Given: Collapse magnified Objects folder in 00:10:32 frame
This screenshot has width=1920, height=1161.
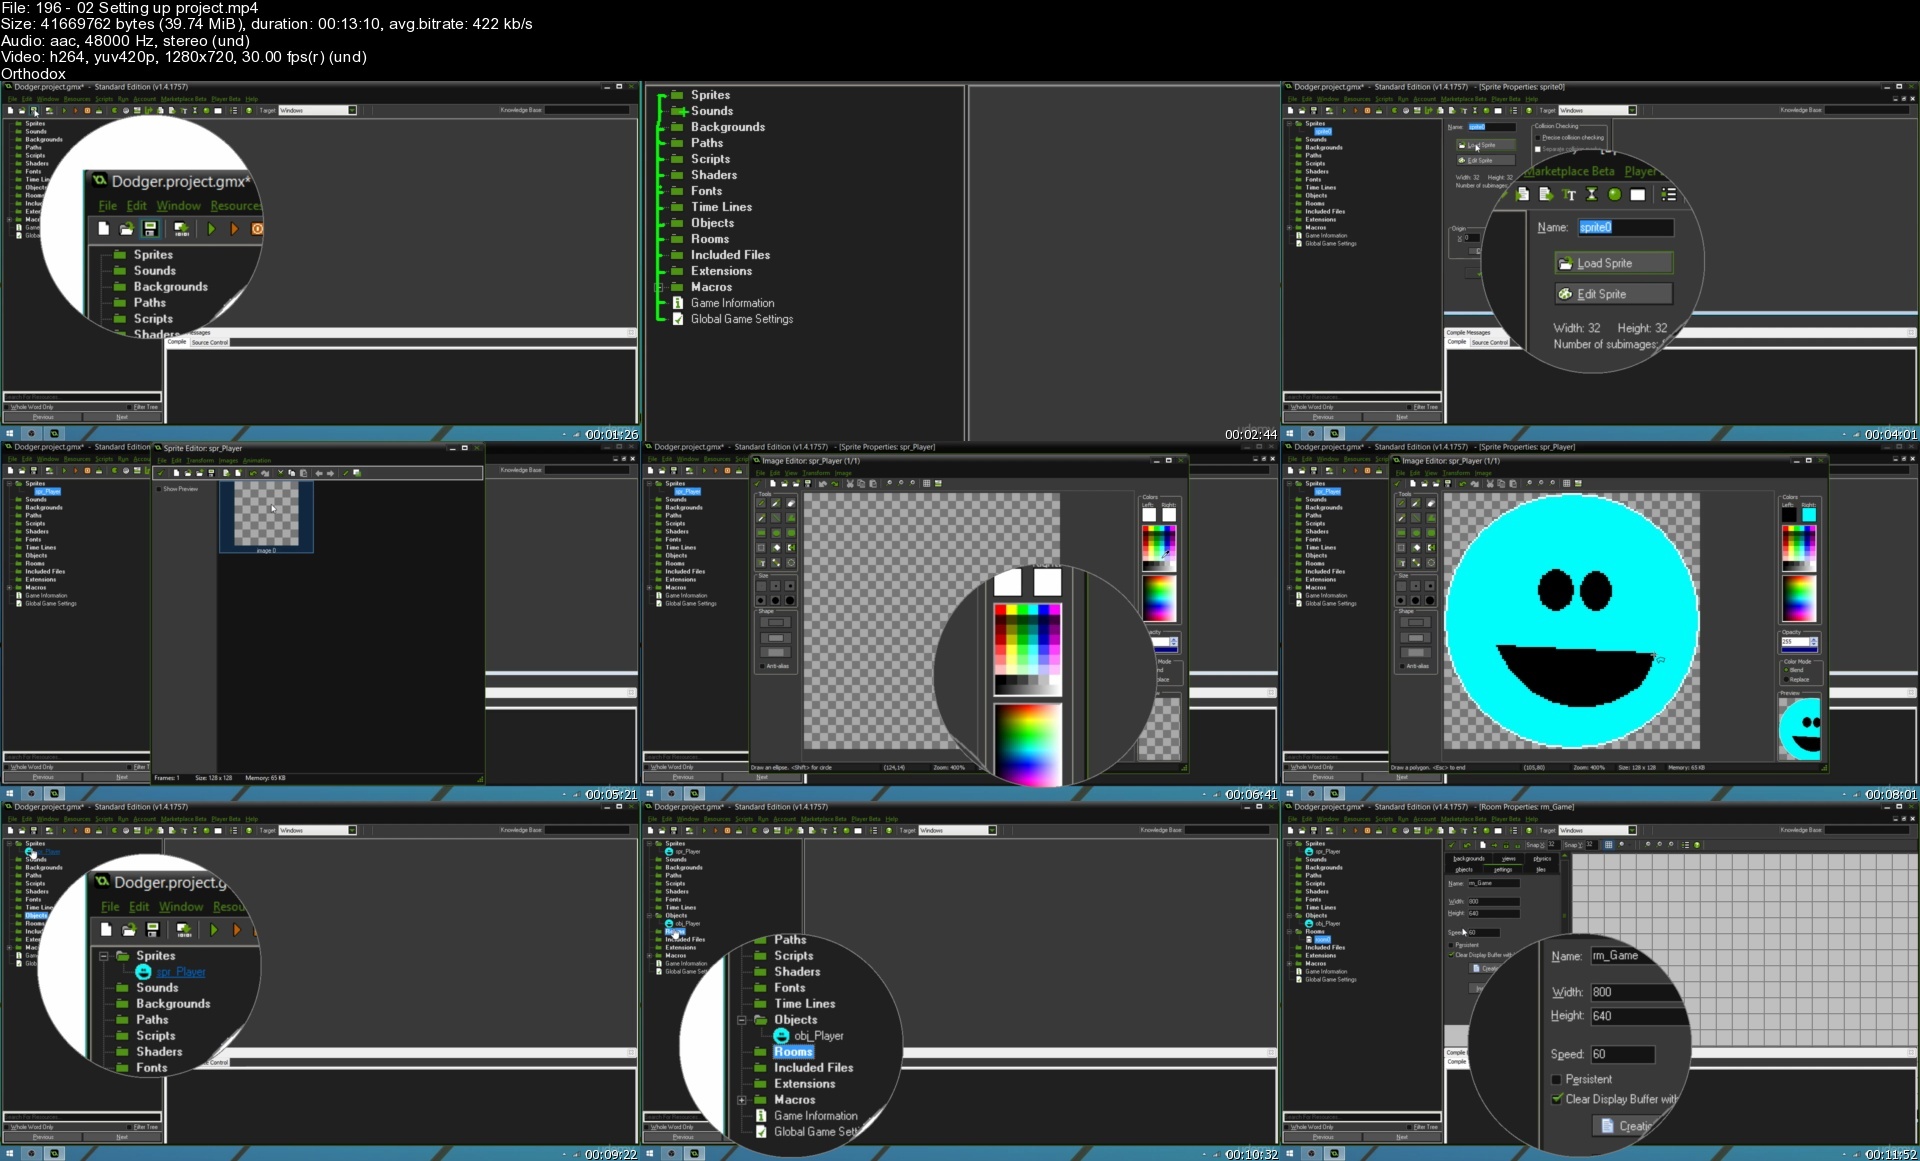Looking at the screenshot, I should [x=741, y=1020].
